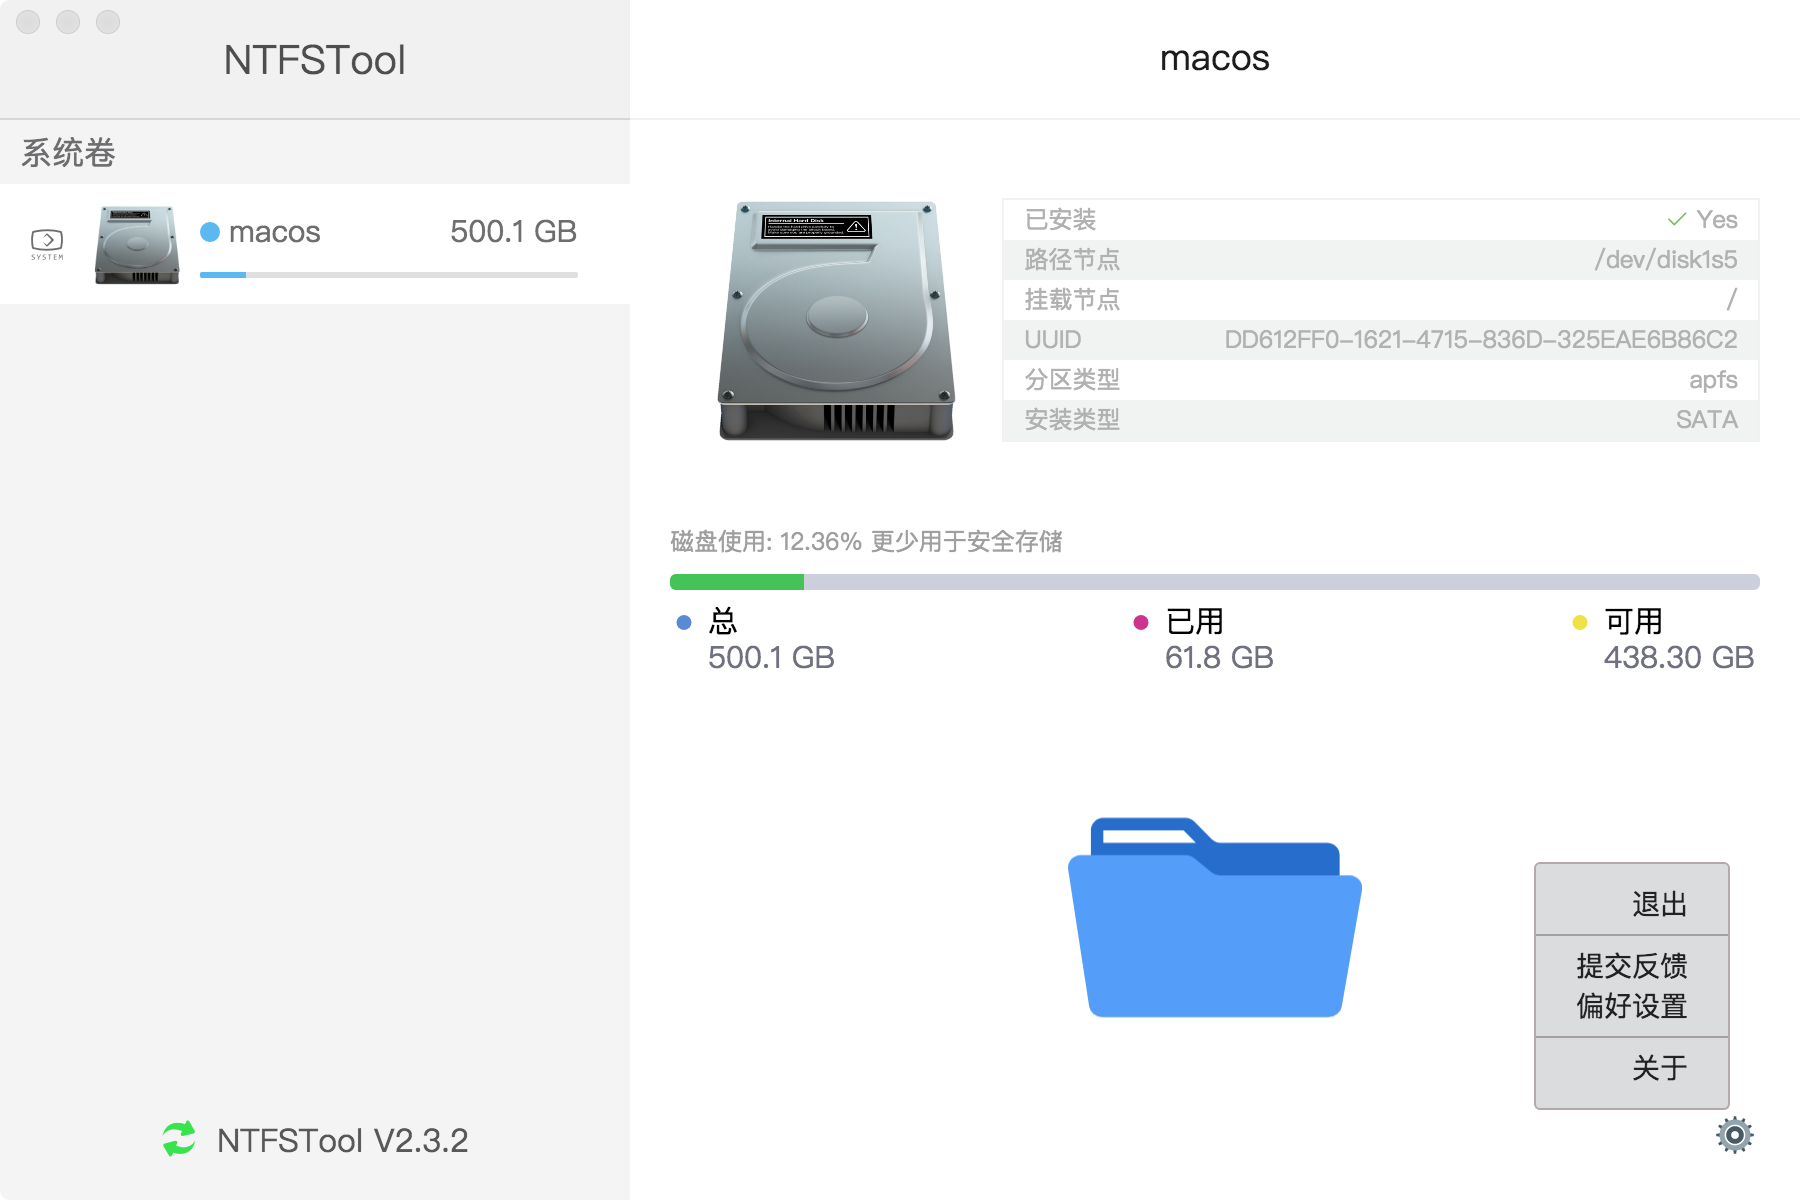Click the NTFSTool V2.3.2 version label
Image resolution: width=1800 pixels, height=1200 pixels.
point(343,1140)
